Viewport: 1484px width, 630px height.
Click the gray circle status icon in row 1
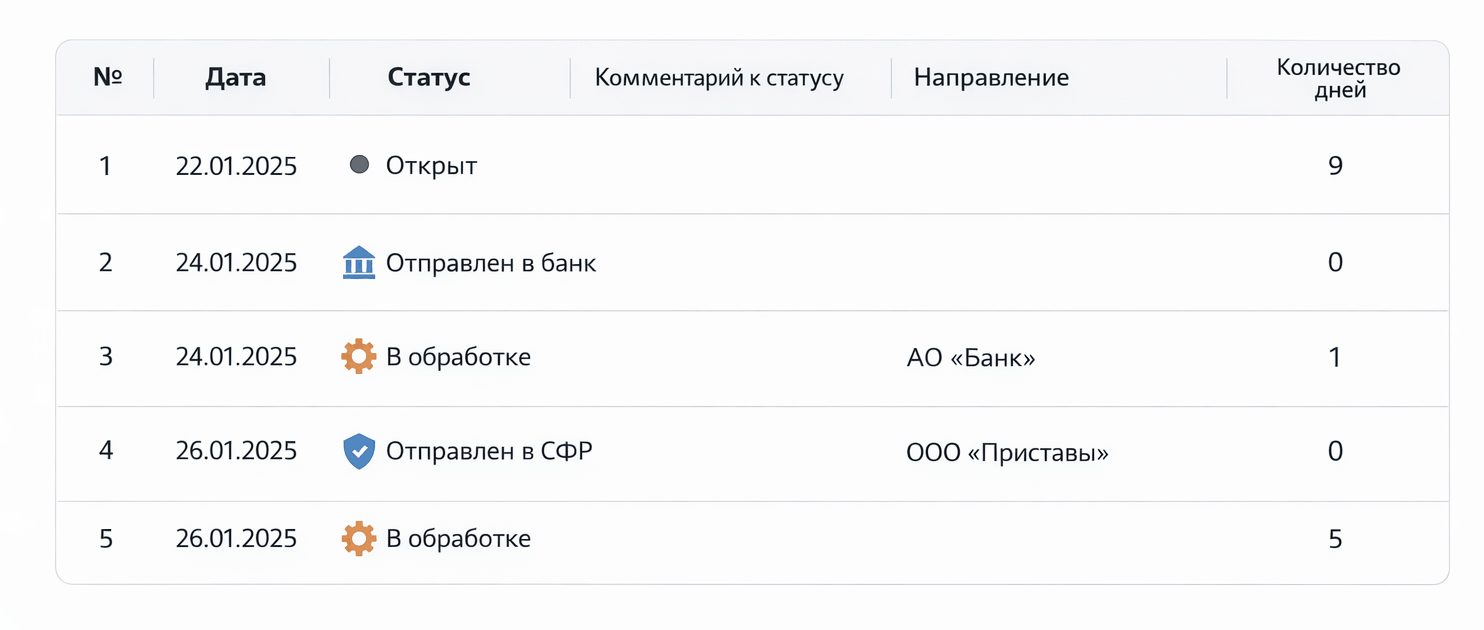tap(358, 165)
